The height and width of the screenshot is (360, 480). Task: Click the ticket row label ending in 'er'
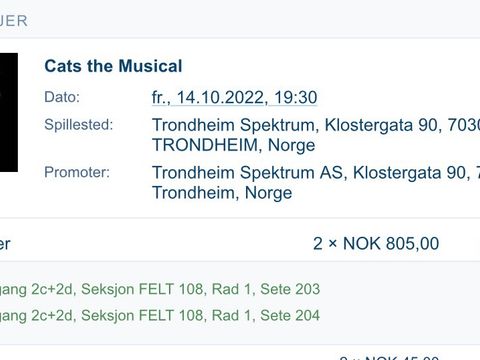(x=5, y=244)
